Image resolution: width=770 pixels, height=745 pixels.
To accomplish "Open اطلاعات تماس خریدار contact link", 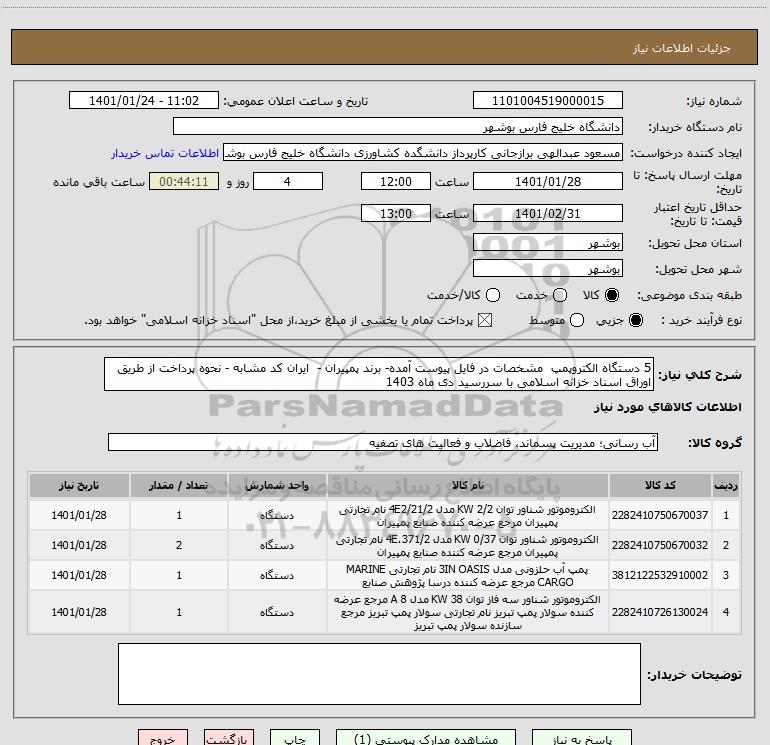I will (165, 153).
